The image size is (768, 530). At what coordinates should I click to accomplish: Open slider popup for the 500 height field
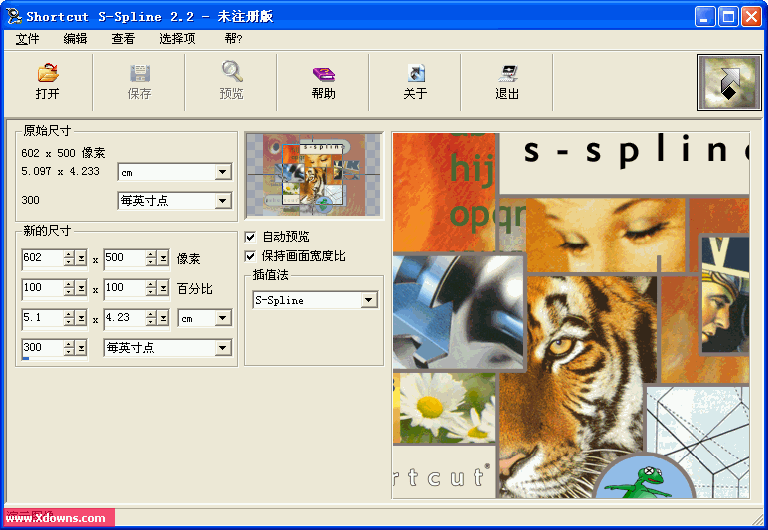163,258
